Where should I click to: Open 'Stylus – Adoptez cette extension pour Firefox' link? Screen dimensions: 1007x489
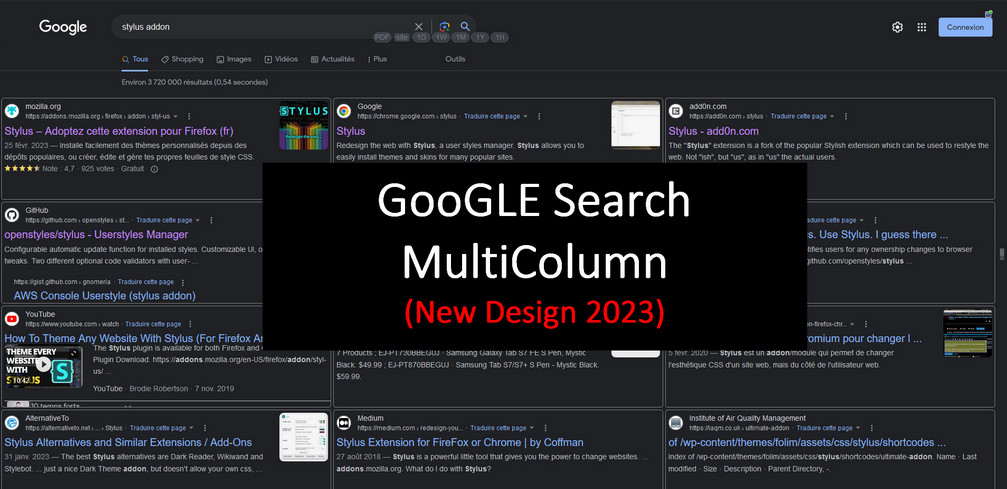[x=119, y=131]
